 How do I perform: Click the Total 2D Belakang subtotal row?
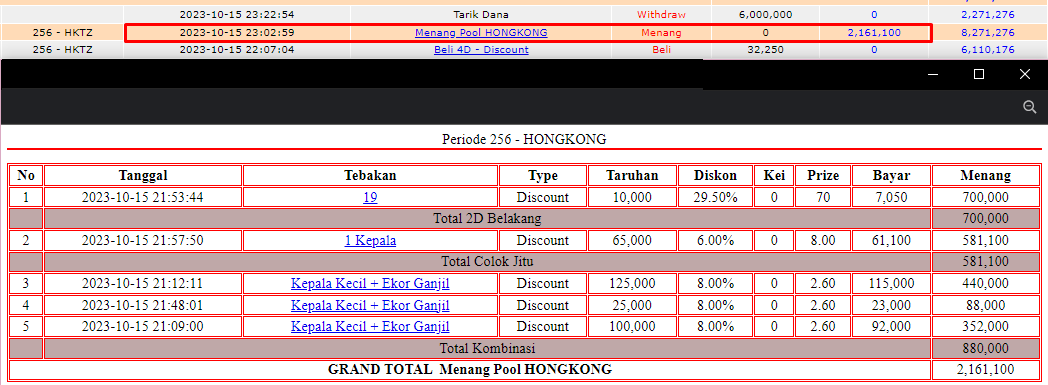click(487, 219)
